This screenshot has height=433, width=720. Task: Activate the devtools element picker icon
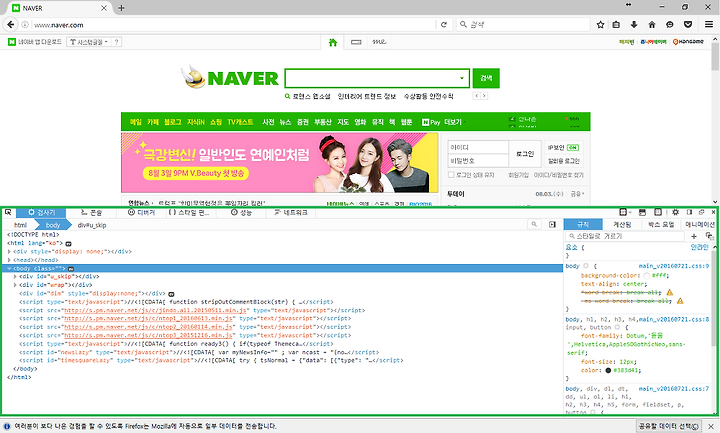(x=8, y=212)
